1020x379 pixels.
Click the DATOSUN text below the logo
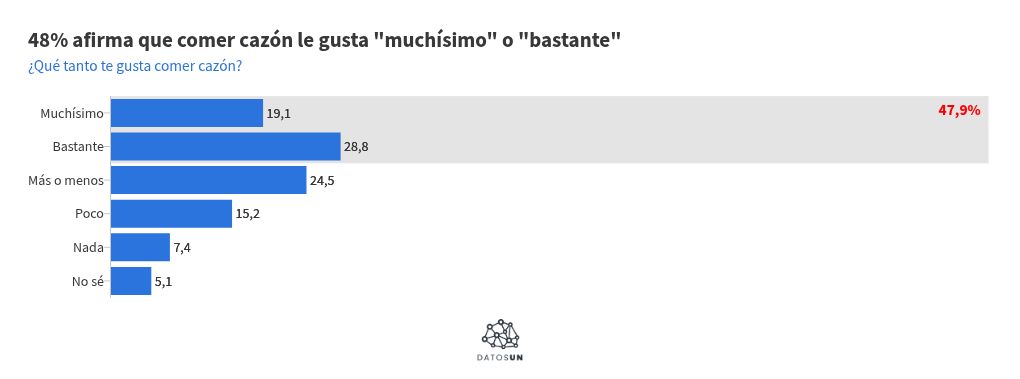[500, 357]
